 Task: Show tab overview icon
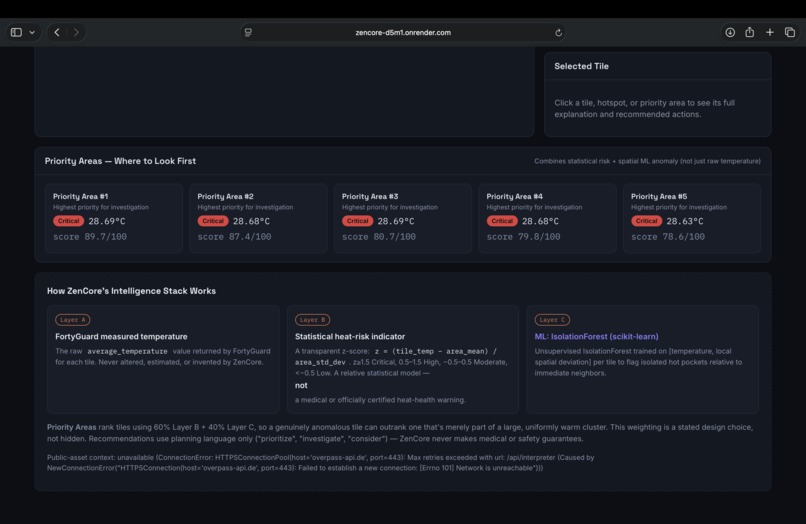tap(790, 32)
